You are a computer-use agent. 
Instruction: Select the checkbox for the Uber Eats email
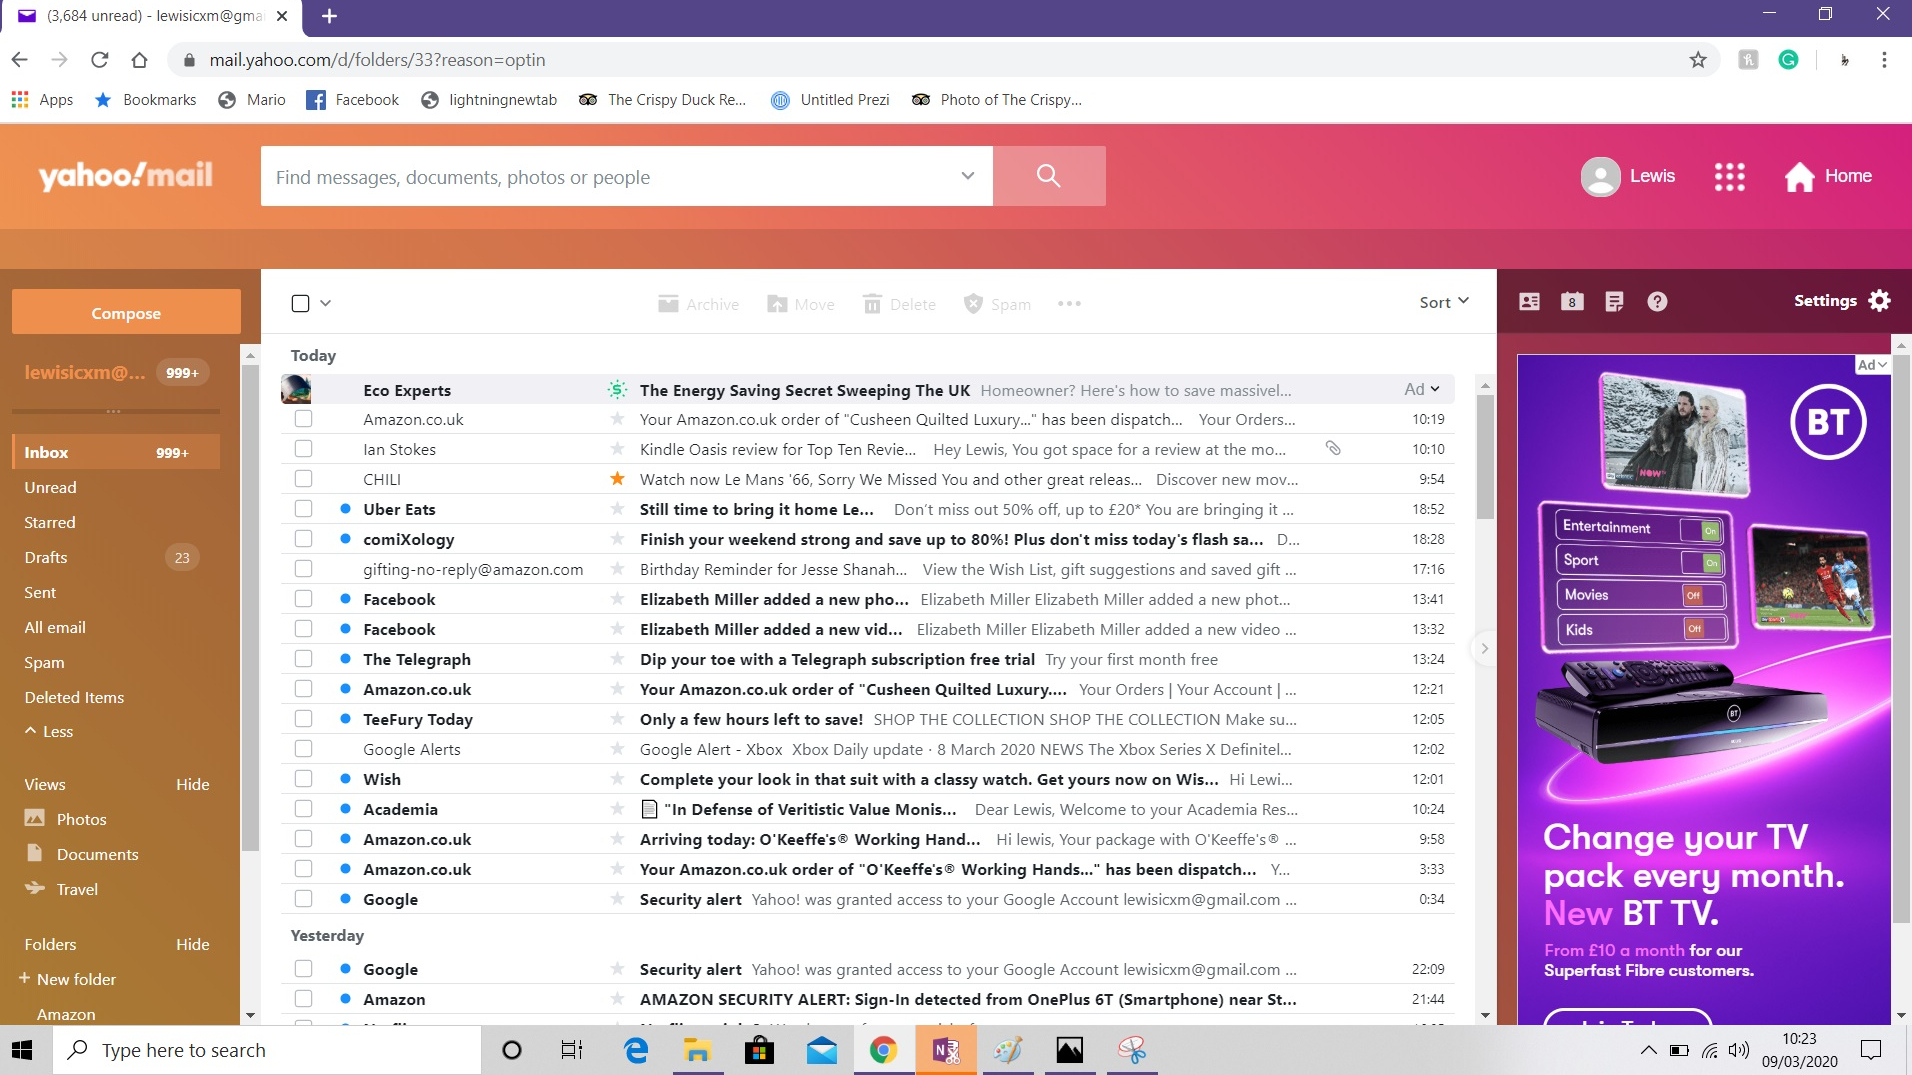(303, 509)
